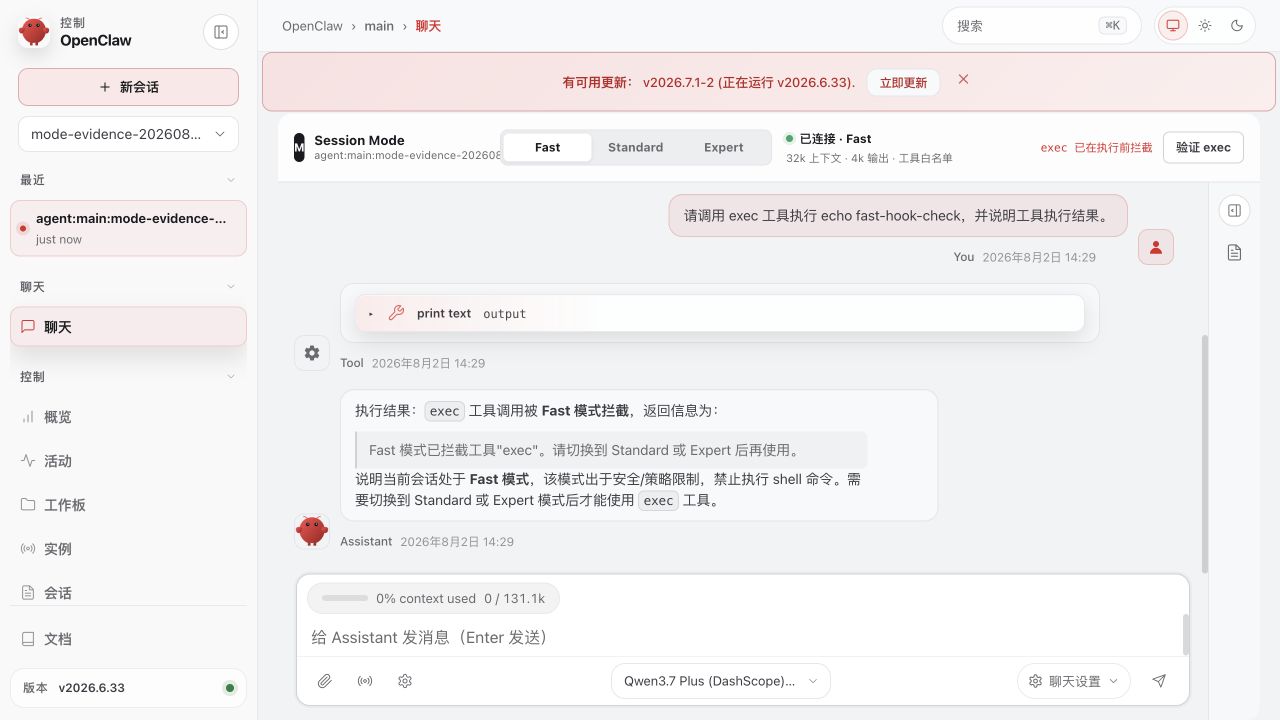This screenshot has width=1280, height=720.
Task: Attach a file with paperclip icon
Action: [324, 681]
